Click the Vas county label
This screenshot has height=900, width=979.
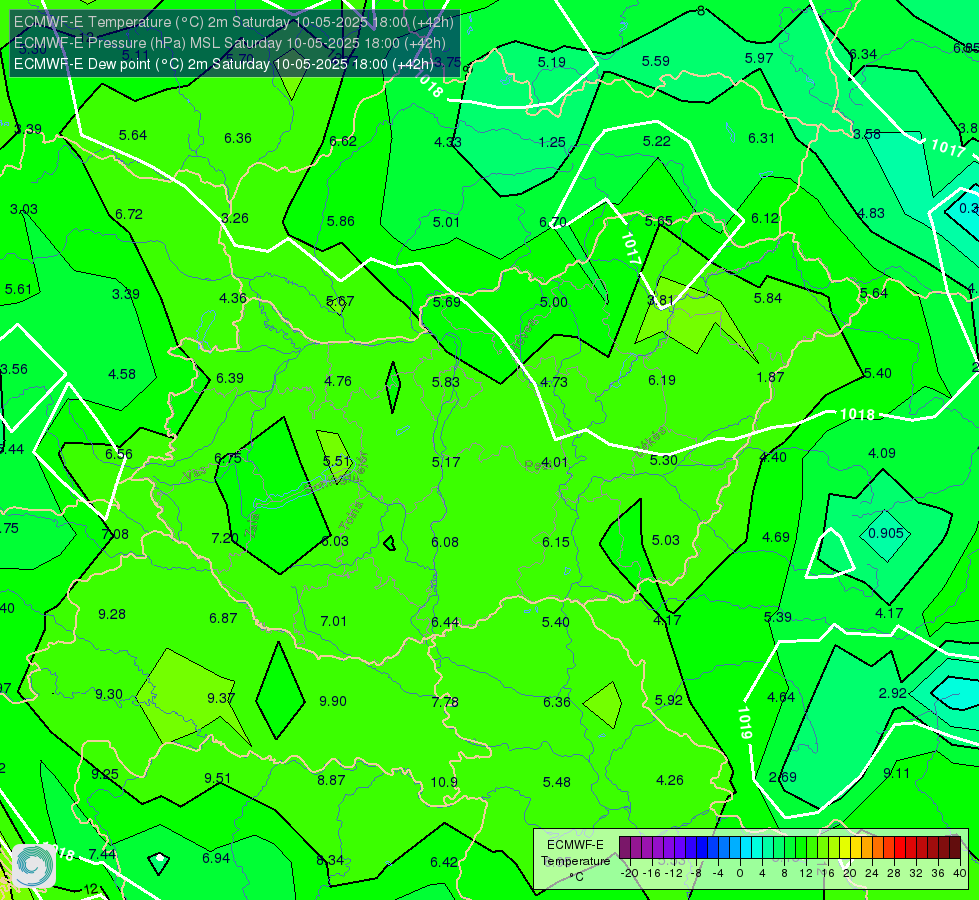pyautogui.click(x=194, y=473)
